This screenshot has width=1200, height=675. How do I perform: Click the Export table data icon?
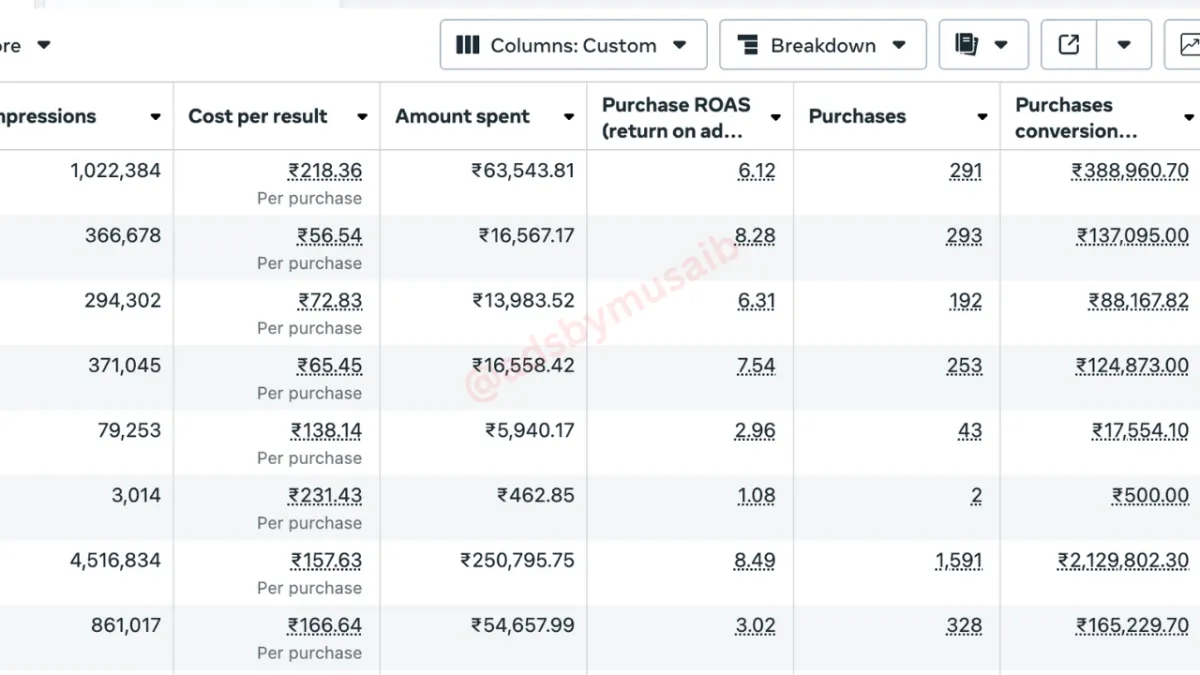click(1069, 45)
